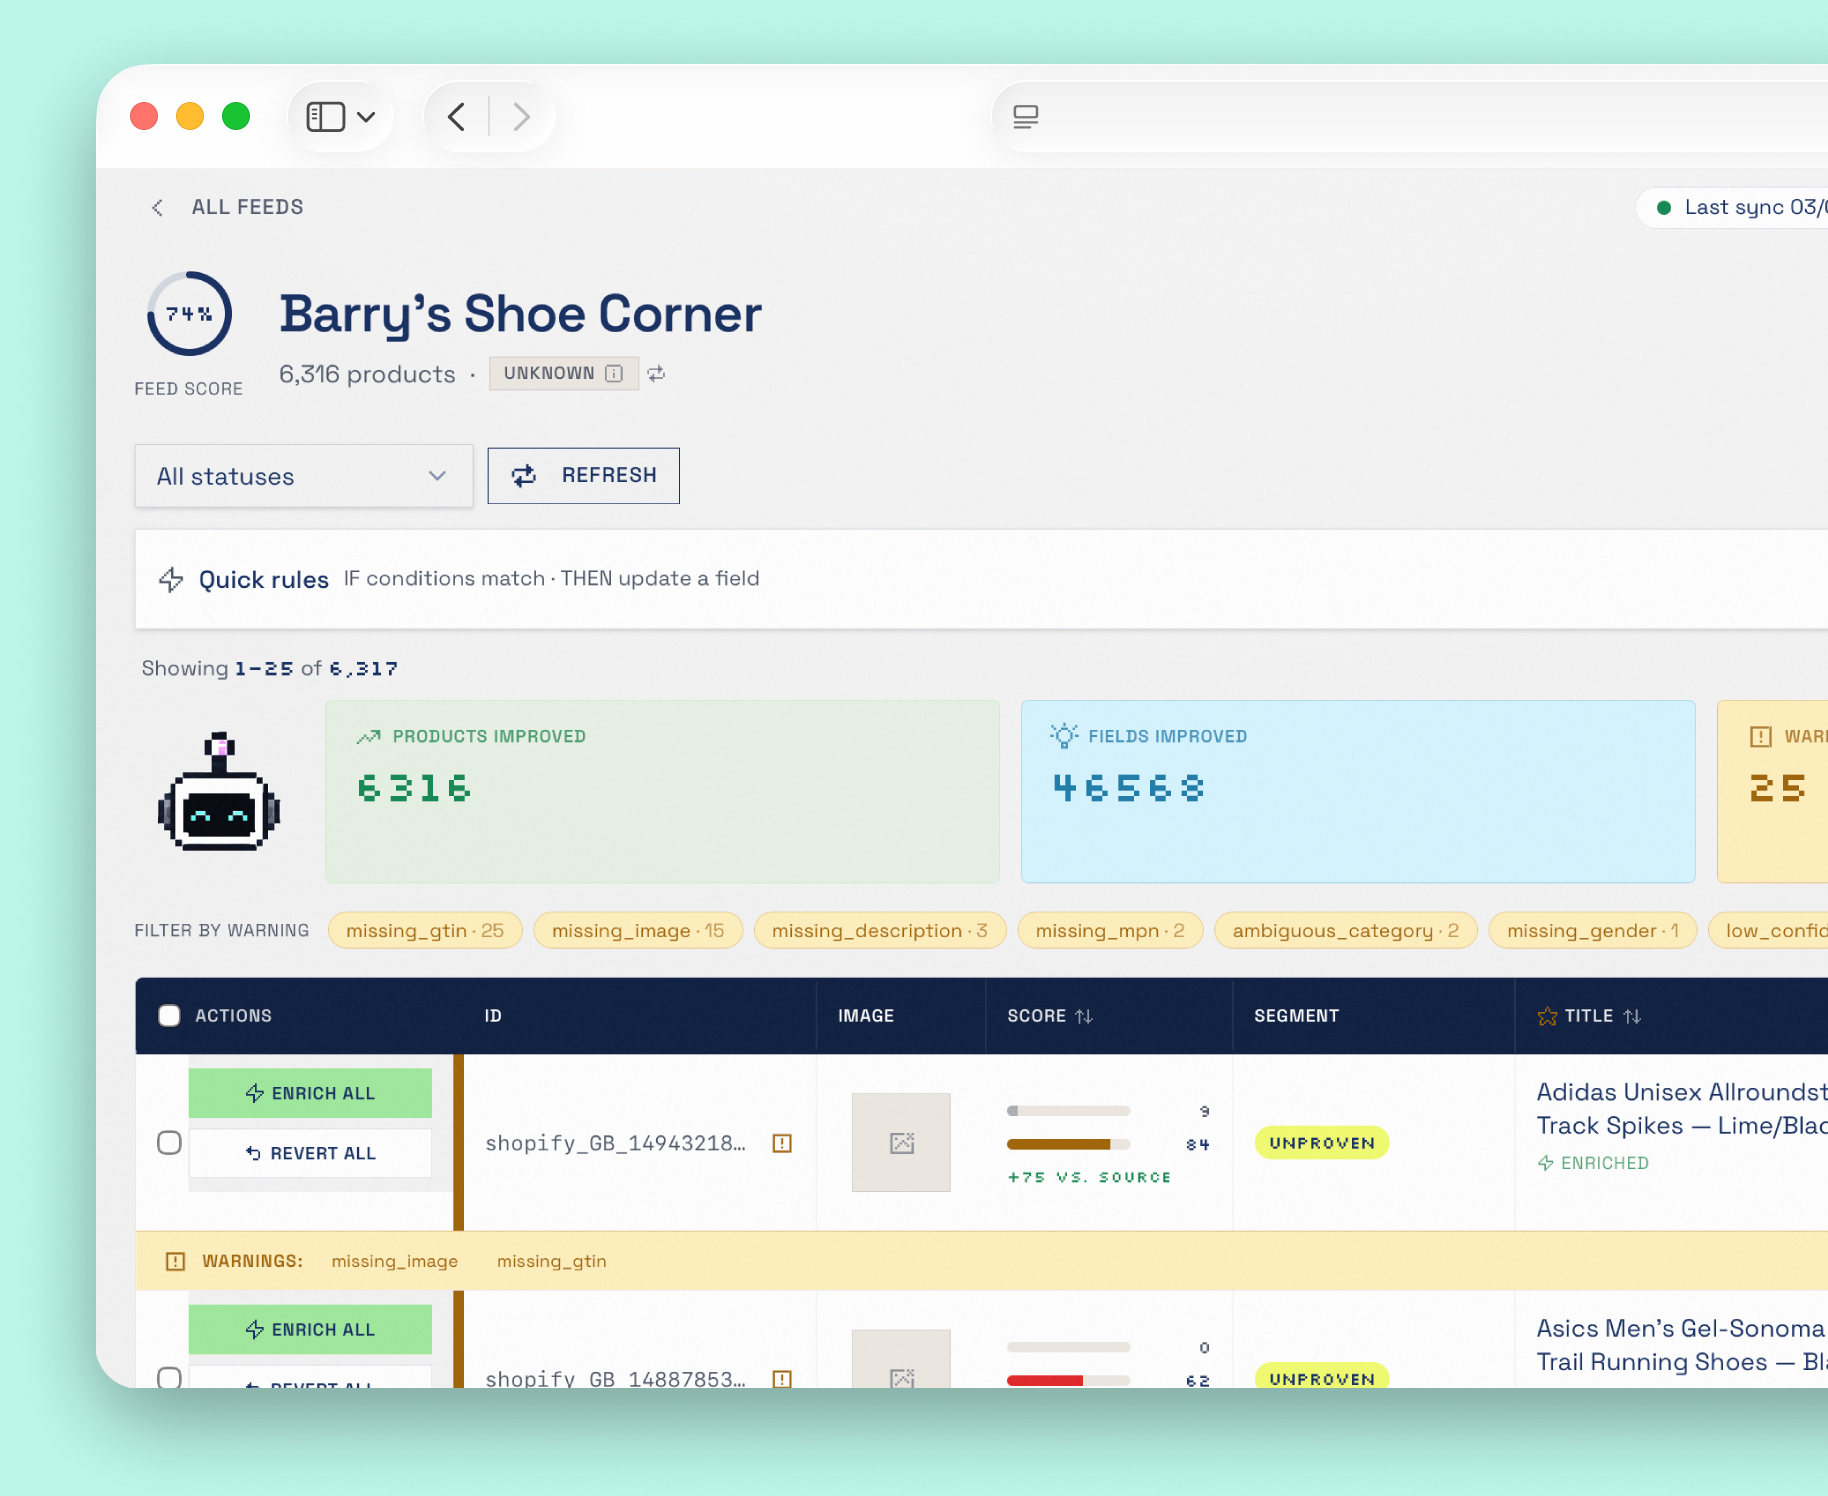Filter by ambiguous_category warning

tap(1346, 931)
